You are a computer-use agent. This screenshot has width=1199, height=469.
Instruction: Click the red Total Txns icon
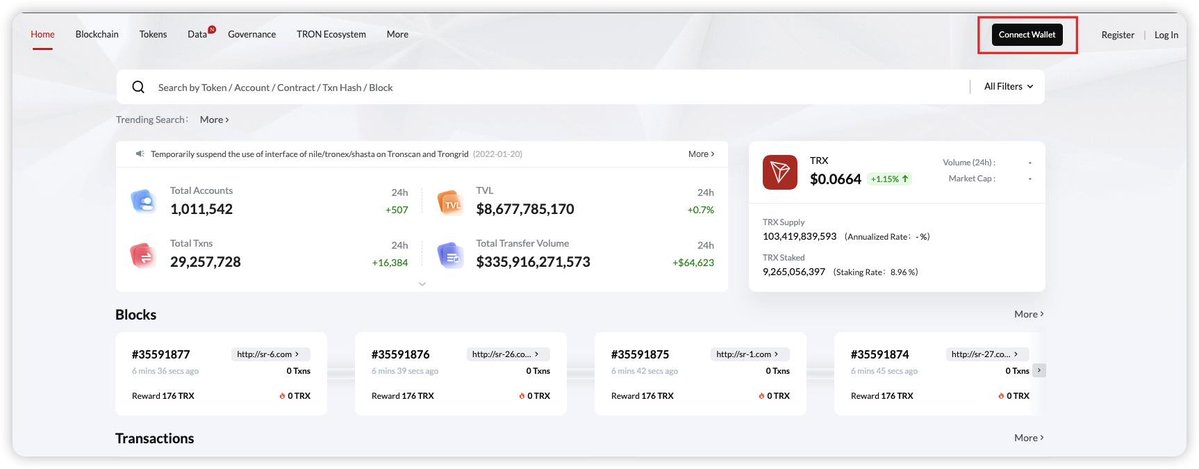144,254
